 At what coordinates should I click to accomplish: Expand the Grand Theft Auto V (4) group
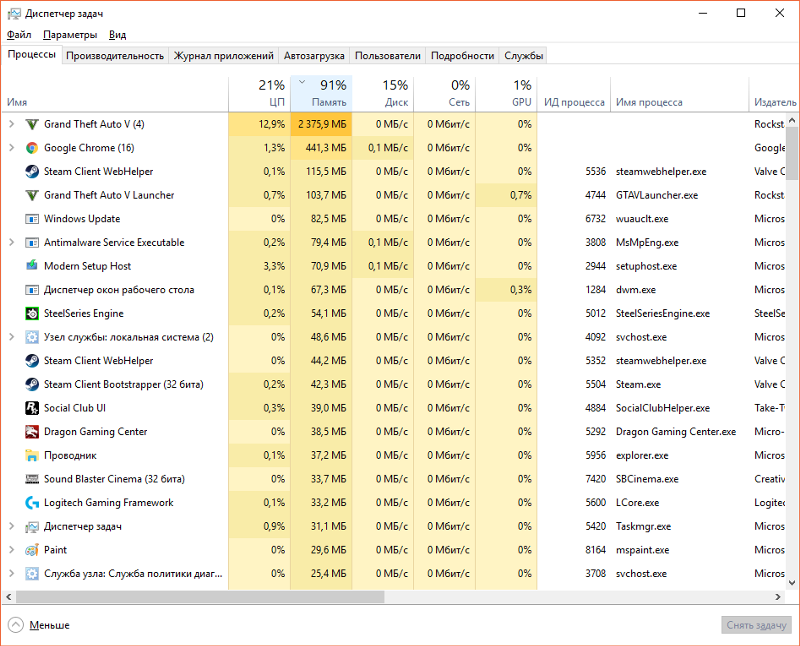(11, 124)
